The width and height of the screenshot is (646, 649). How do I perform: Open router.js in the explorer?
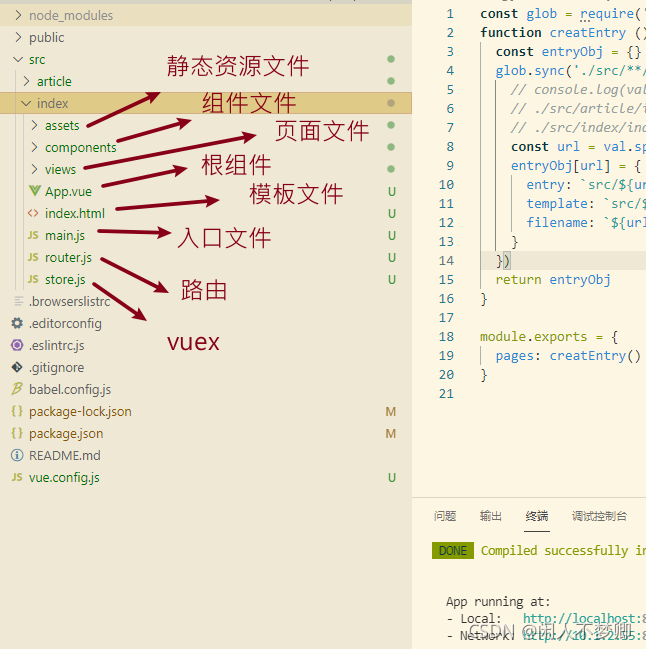[x=68, y=257]
